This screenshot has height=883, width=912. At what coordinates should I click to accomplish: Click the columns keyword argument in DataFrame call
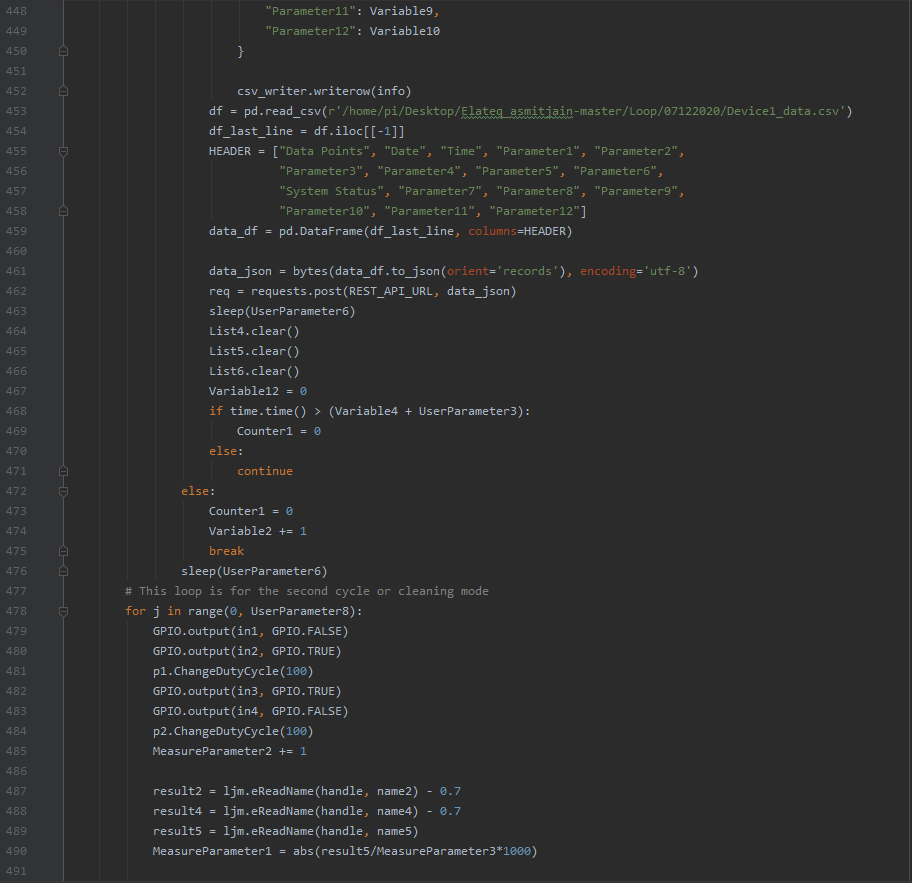coord(492,232)
